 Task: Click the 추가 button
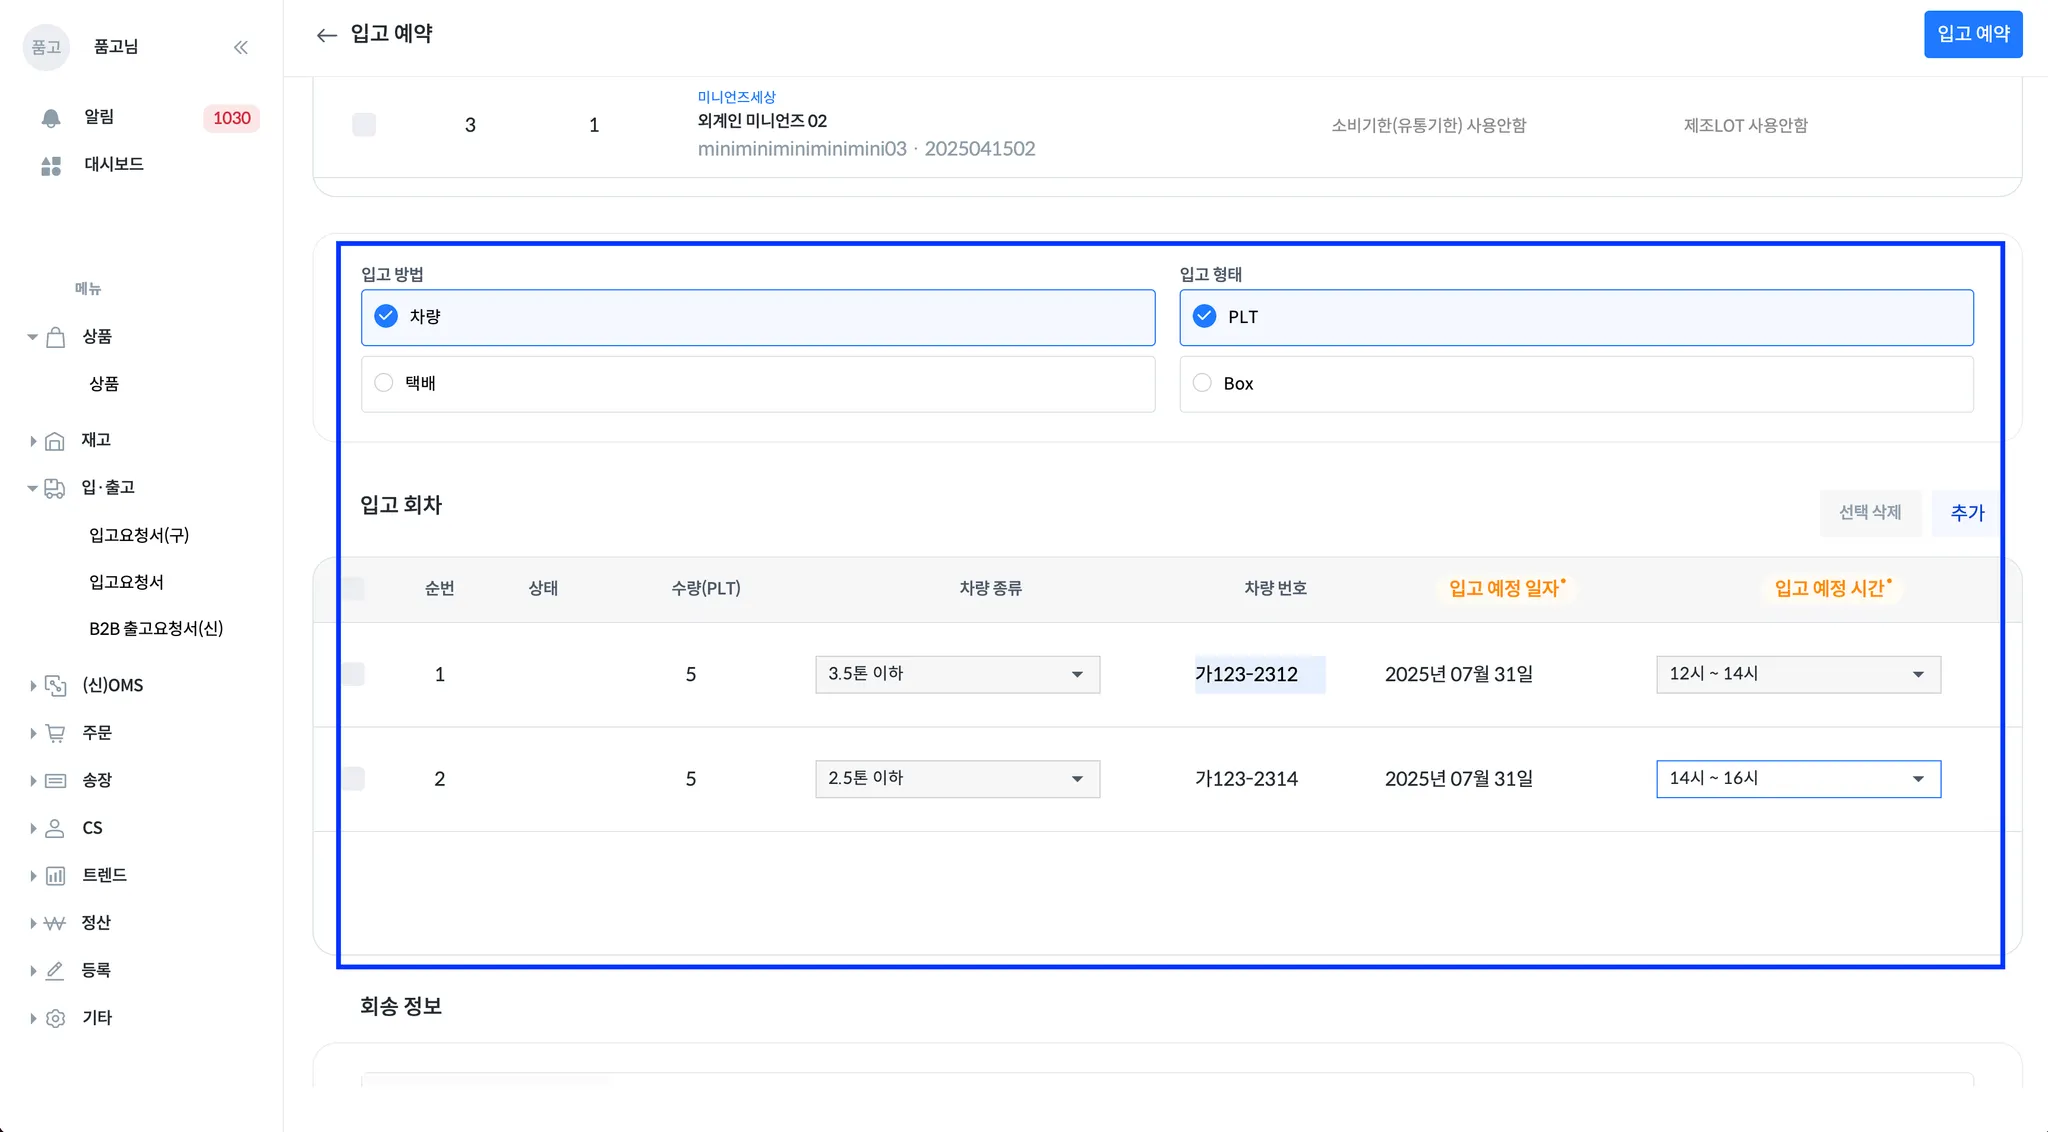pos(1966,513)
